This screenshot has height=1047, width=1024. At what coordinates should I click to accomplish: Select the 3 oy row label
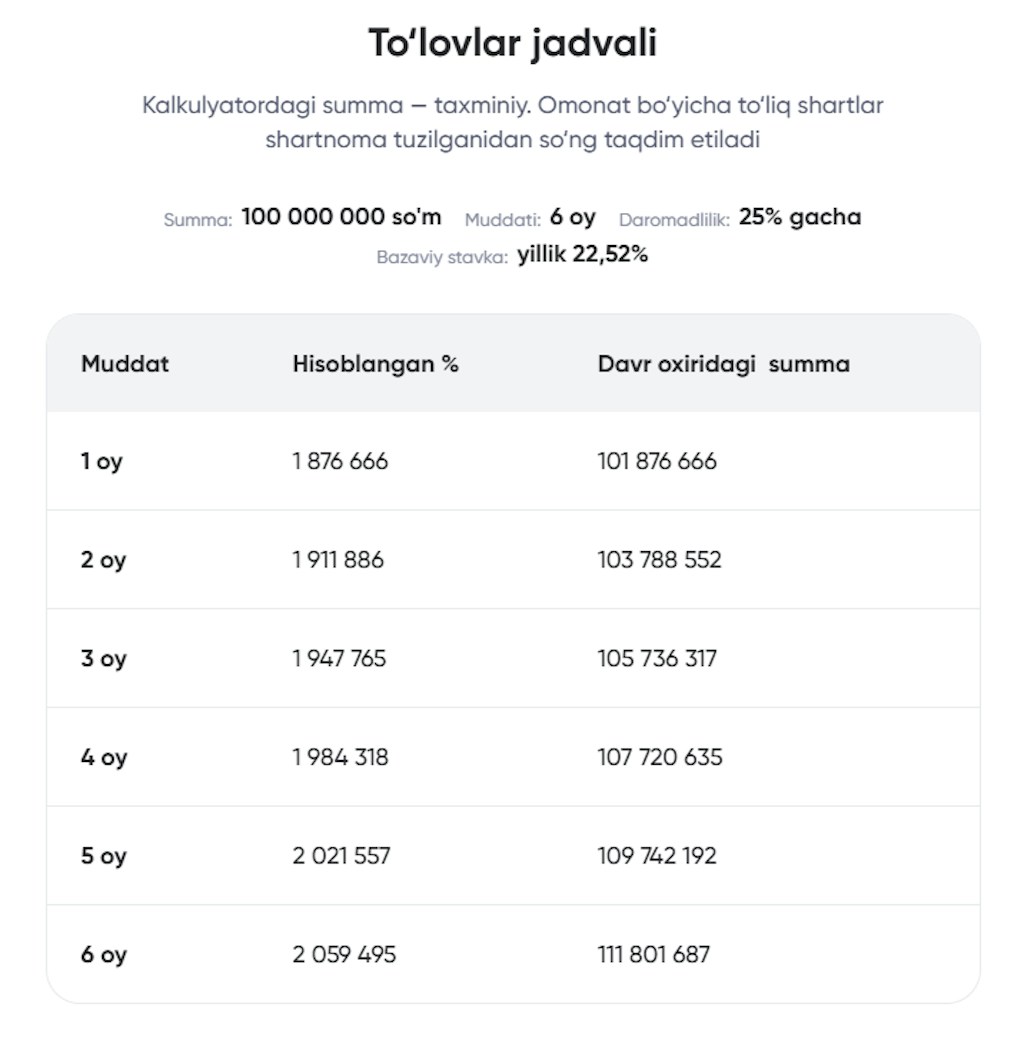click(103, 659)
